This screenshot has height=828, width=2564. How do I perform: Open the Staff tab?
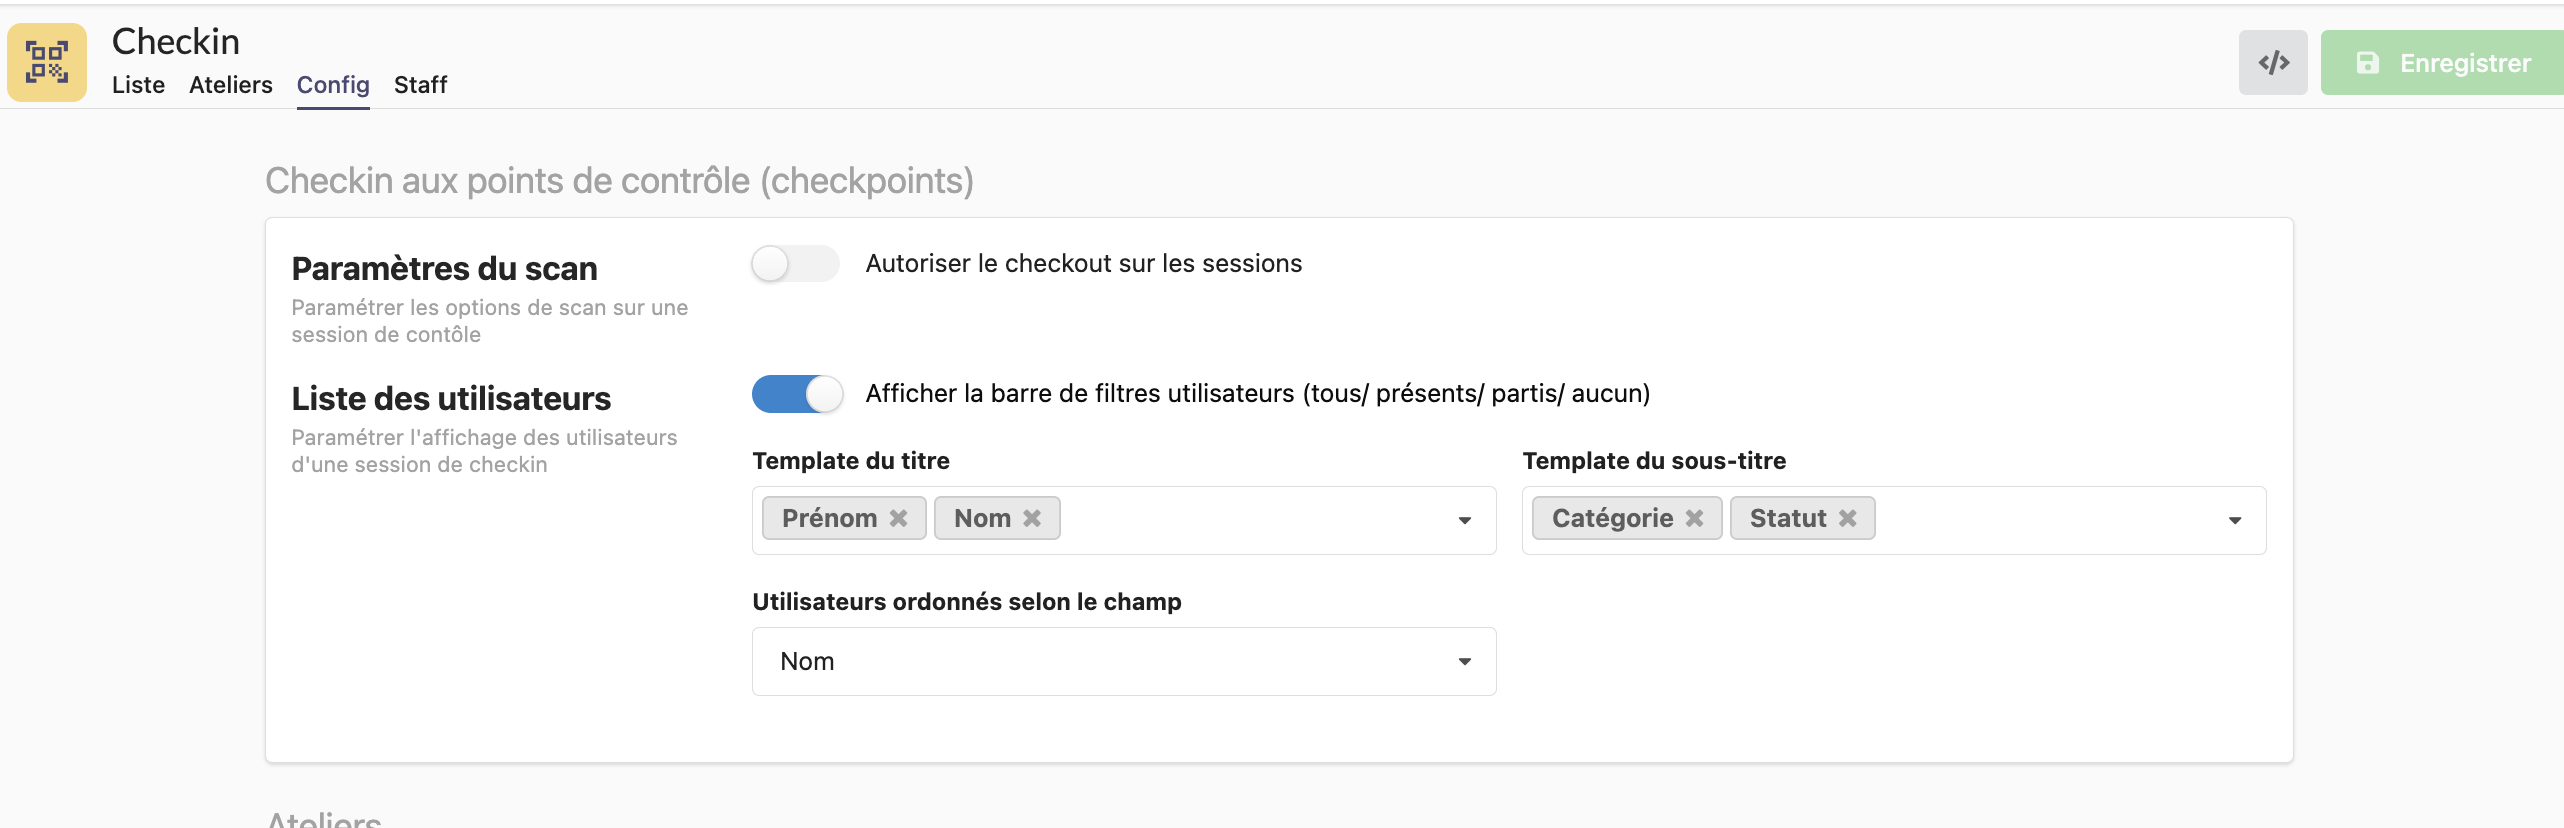tap(420, 85)
